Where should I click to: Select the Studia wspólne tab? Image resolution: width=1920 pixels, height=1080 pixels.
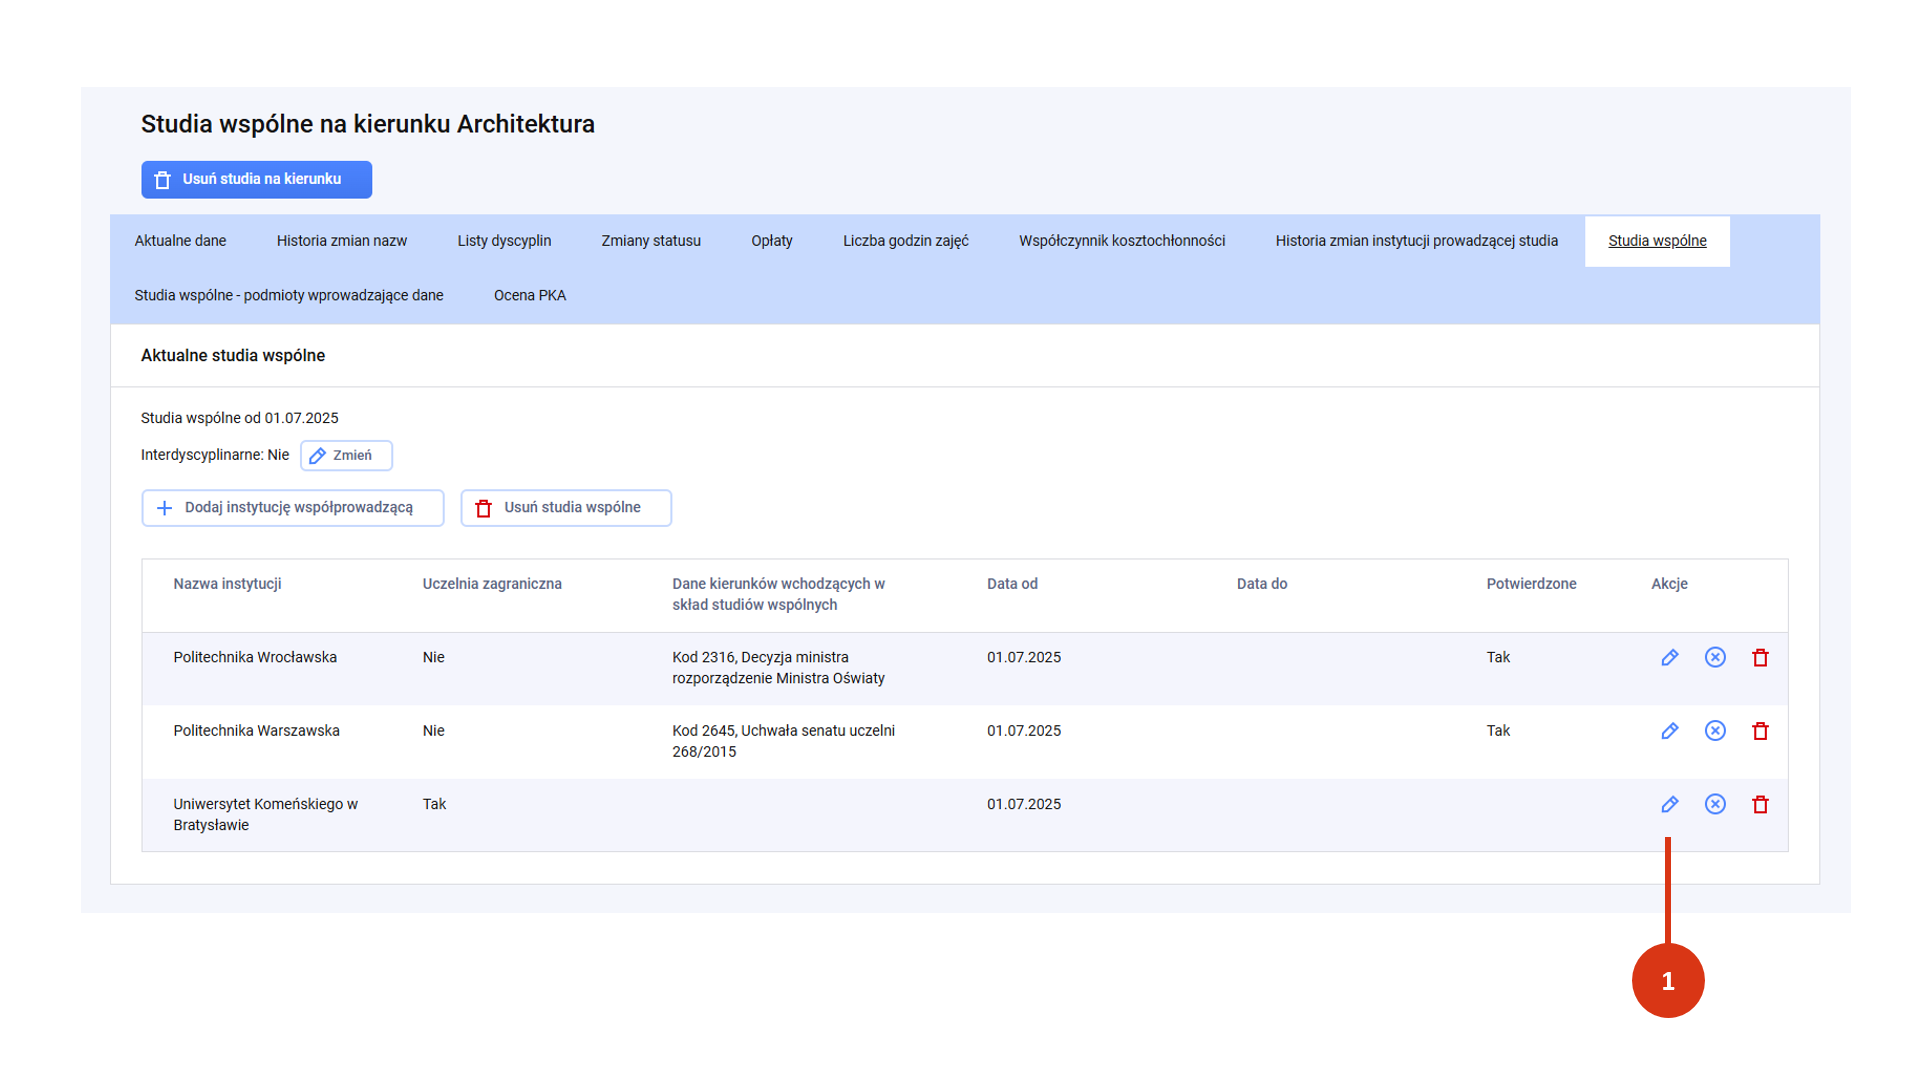click(x=1657, y=241)
